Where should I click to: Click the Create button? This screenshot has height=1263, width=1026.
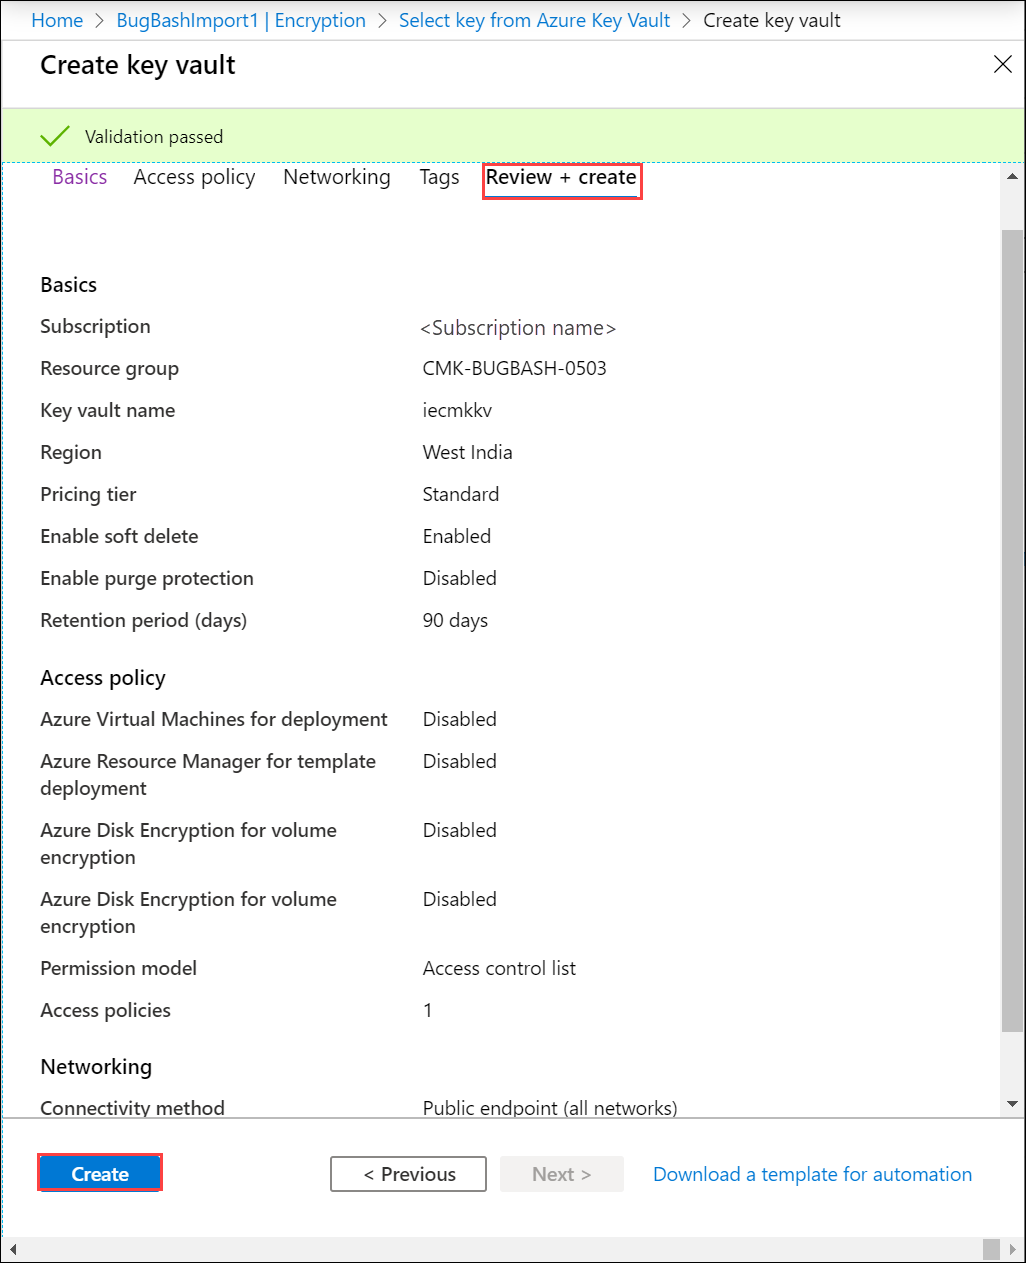tap(99, 1173)
